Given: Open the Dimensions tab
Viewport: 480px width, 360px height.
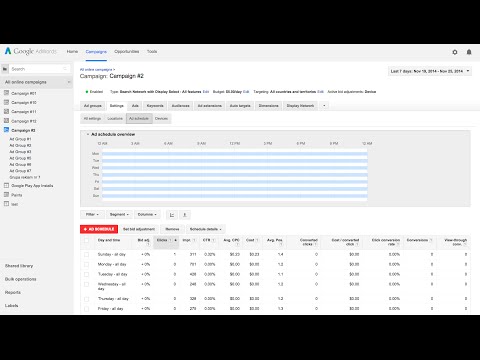Looking at the screenshot, I should pos(268,106).
